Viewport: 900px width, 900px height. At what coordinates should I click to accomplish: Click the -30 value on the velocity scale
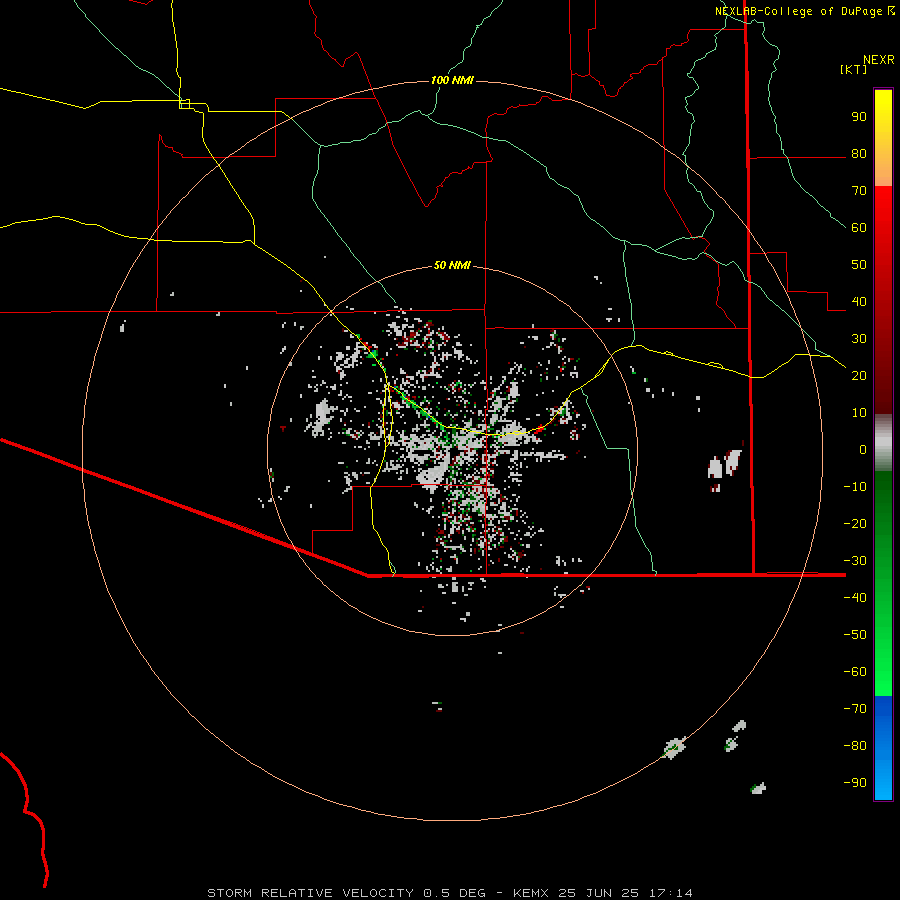855,561
